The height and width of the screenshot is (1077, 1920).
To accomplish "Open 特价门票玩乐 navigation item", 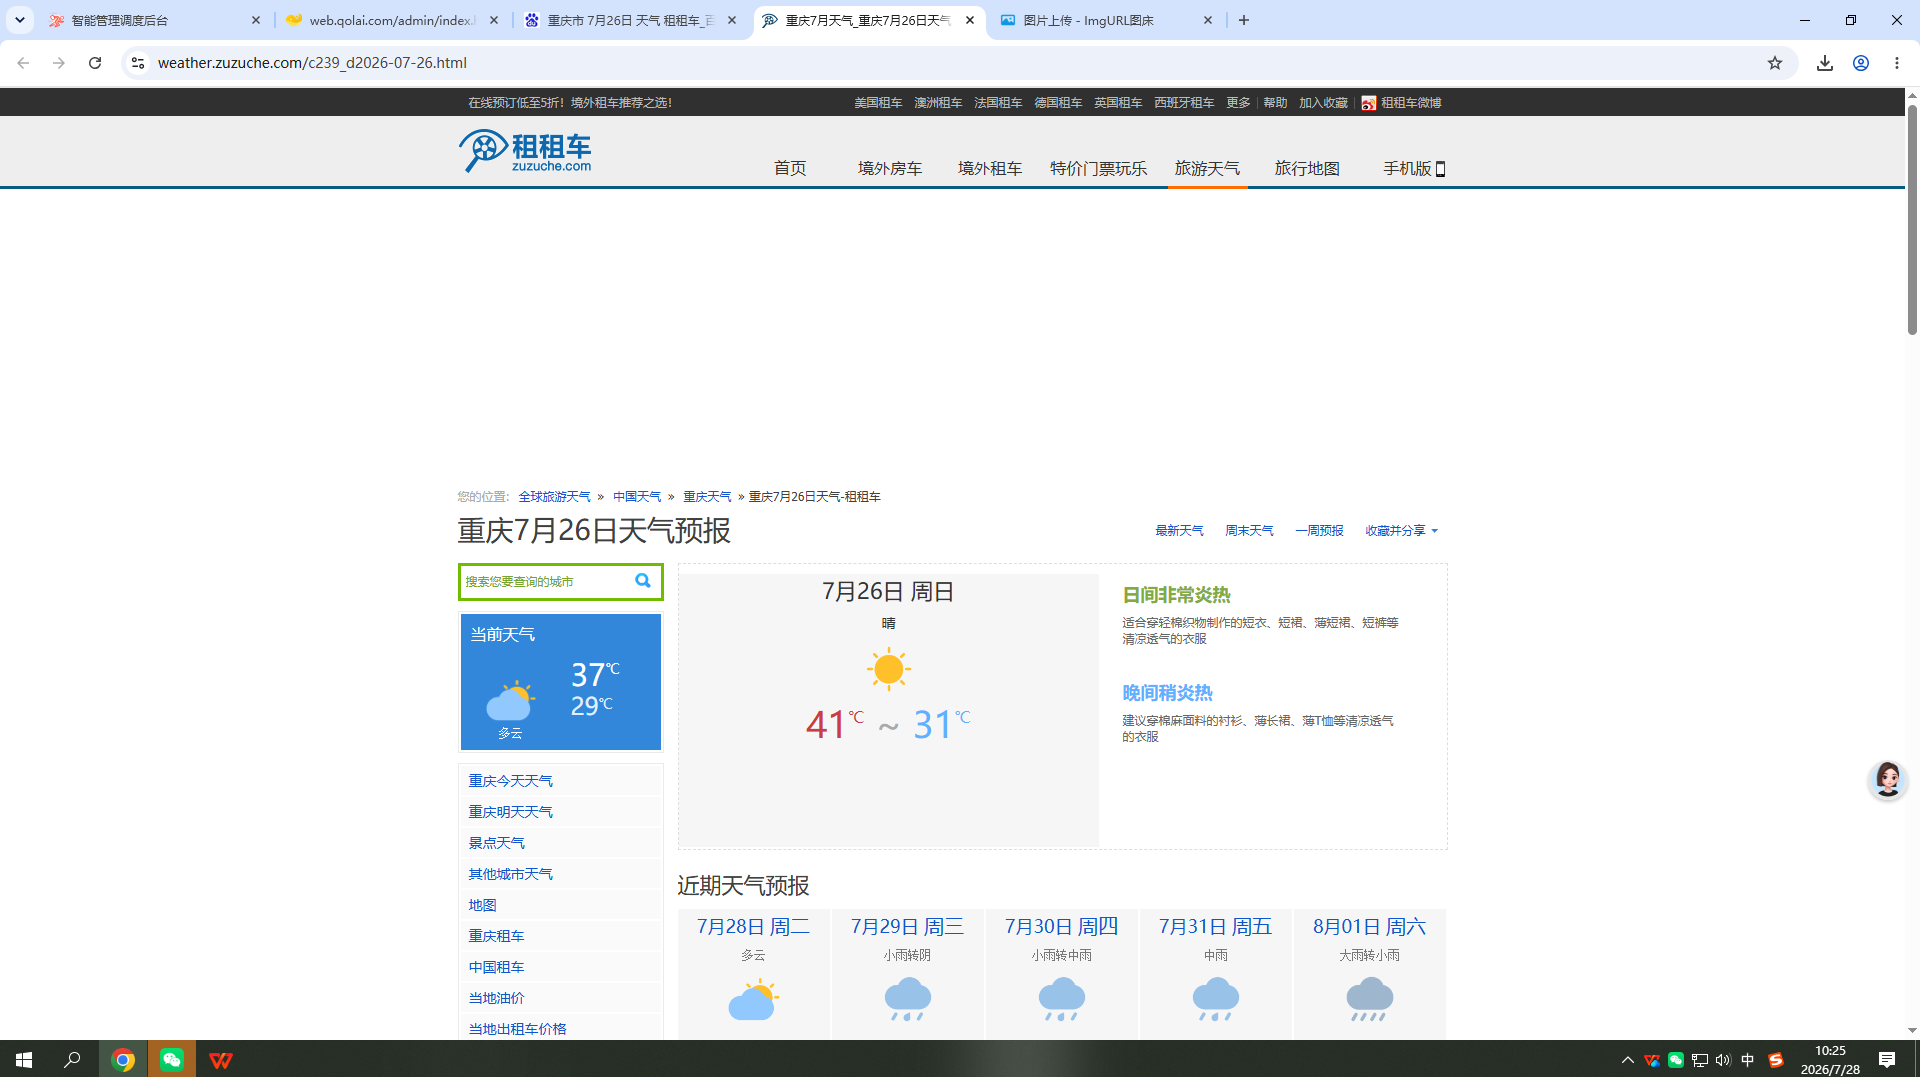I will click(1098, 168).
